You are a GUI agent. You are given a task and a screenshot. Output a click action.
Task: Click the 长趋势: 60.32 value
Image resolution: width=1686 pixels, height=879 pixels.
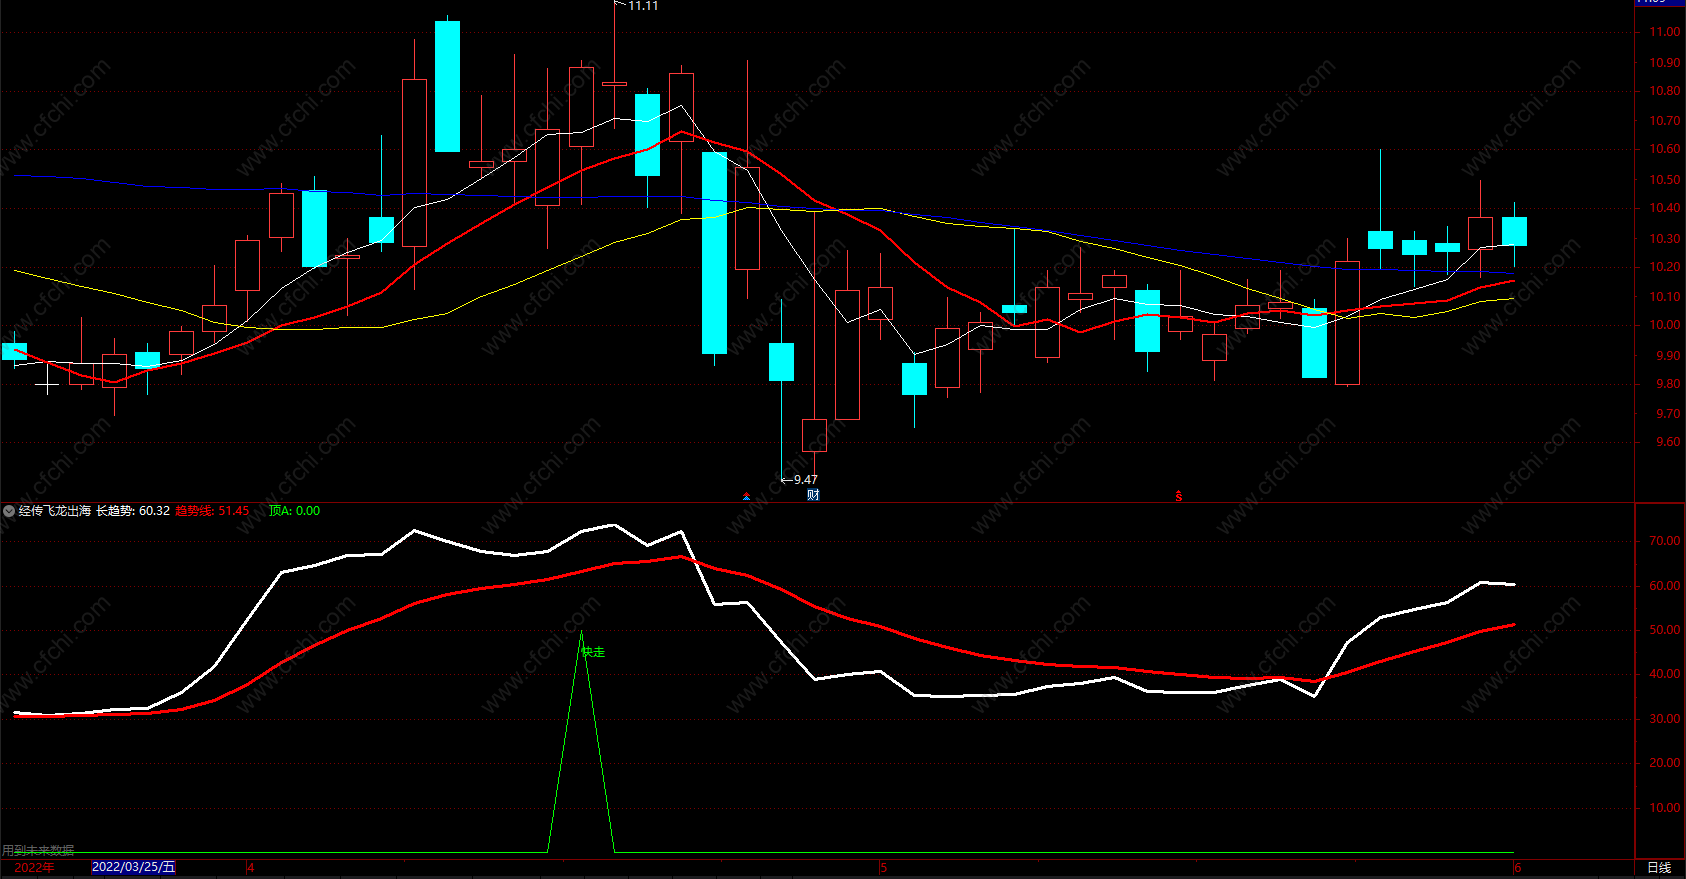click(x=133, y=511)
